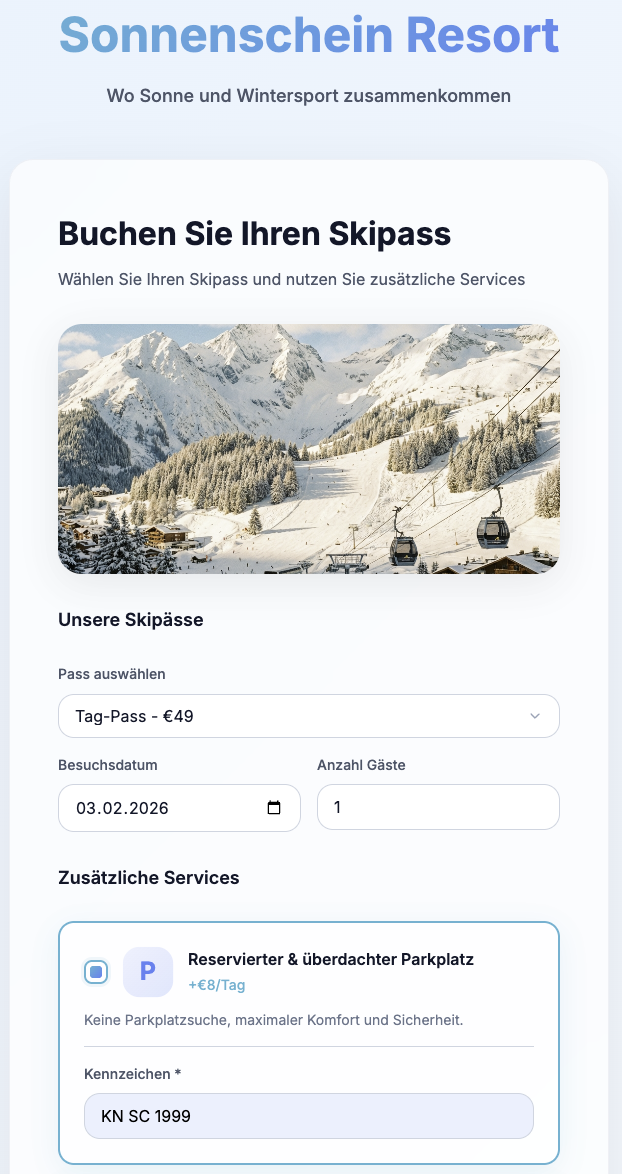Select the Reservierter & überdachter Parkplatz label
Viewport: 622px width, 1174px height.
click(331, 960)
